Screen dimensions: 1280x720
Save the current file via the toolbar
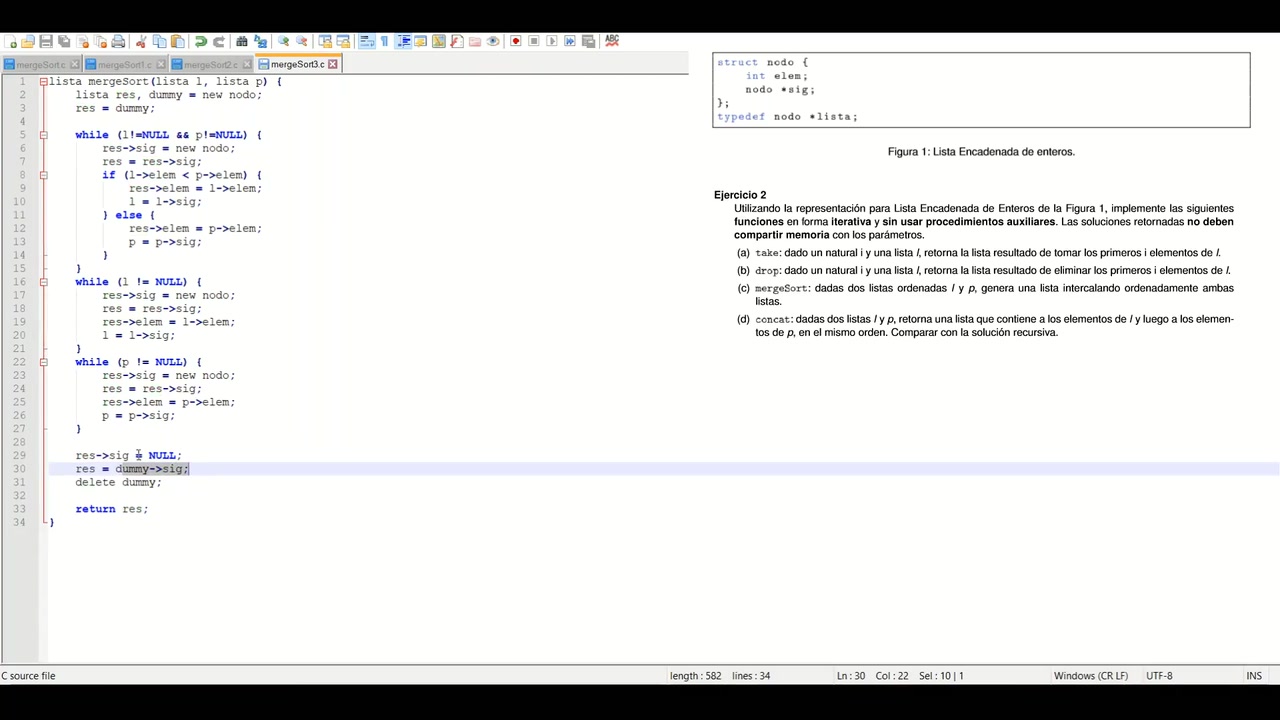tap(46, 41)
